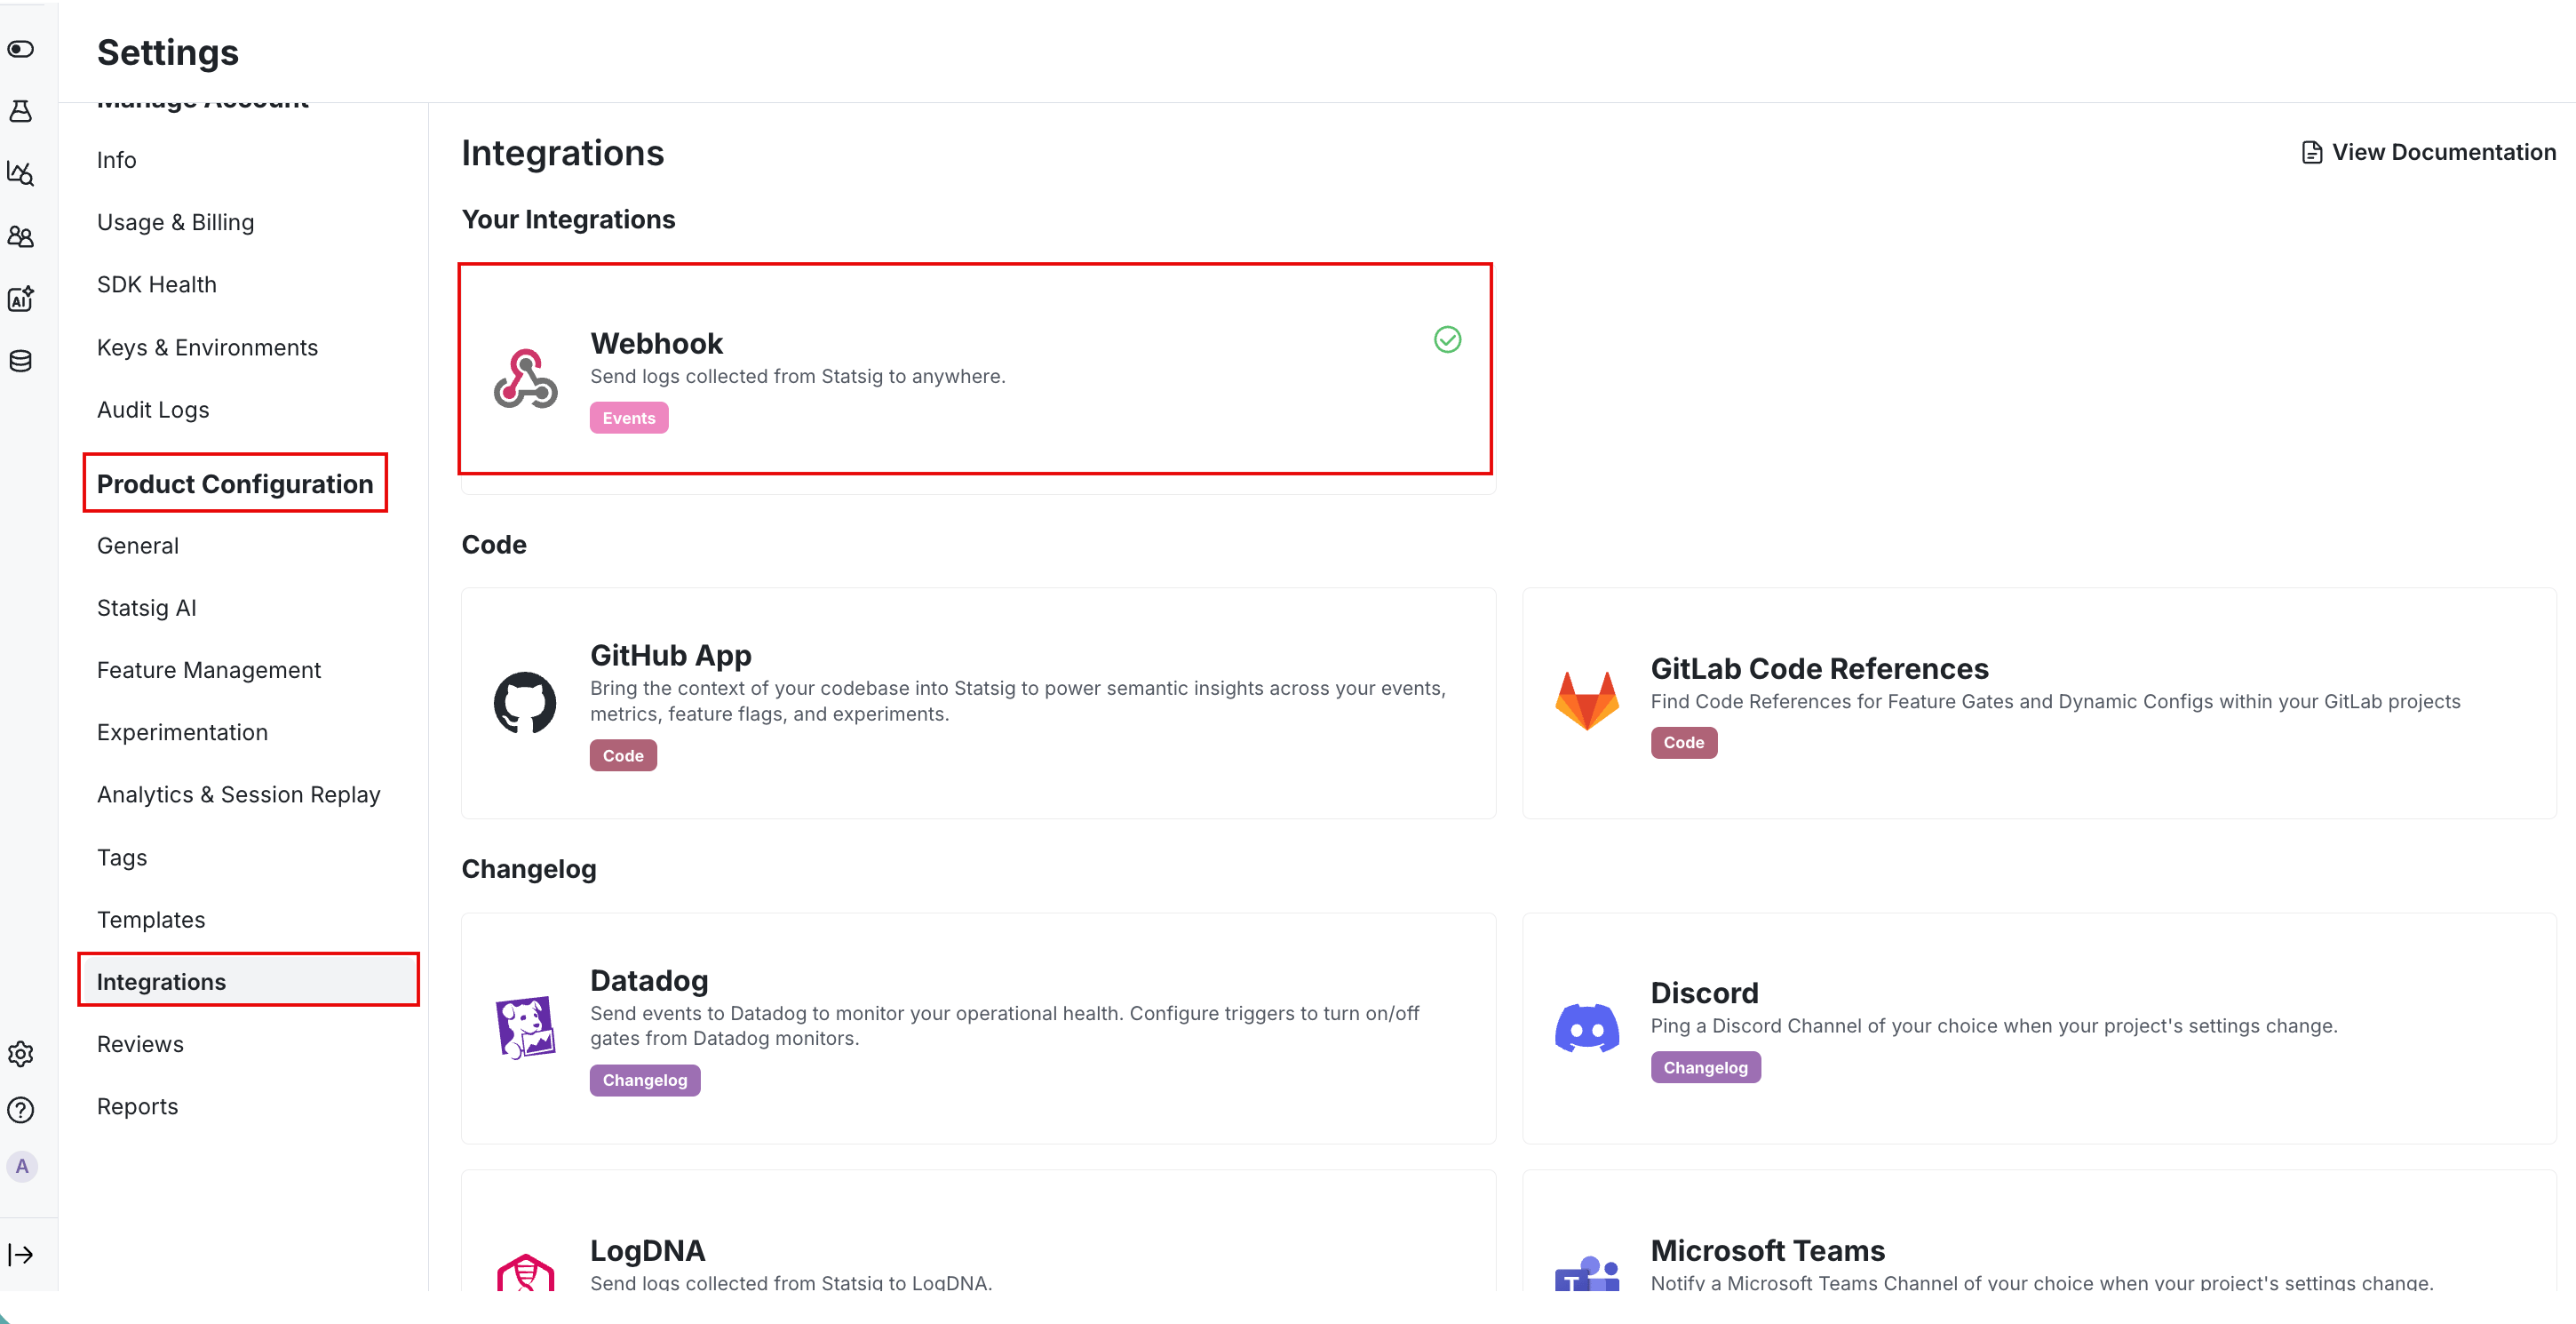Screen dimensions: 2576x1324
Task: Open SDK Health settings
Action: (x=156, y=285)
